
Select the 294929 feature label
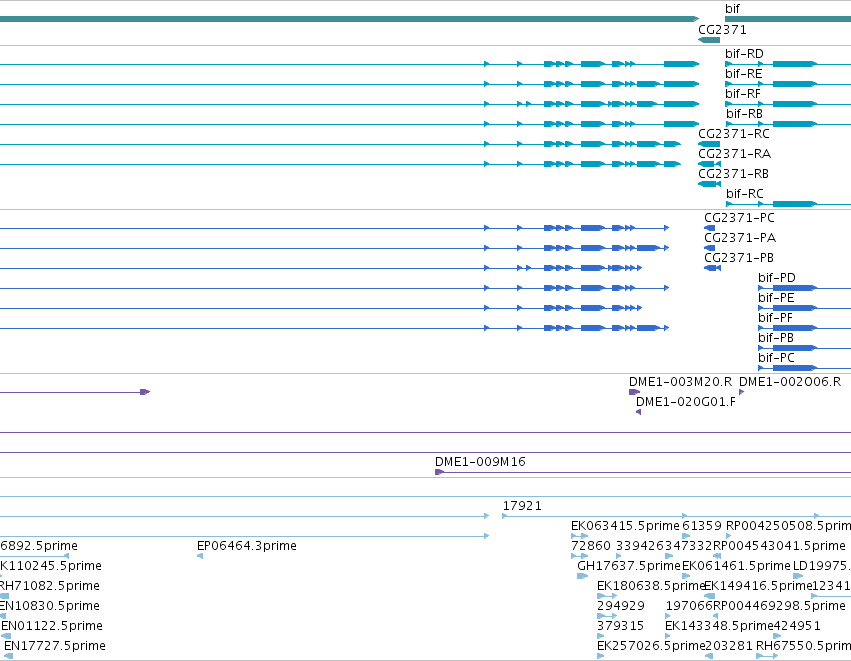tap(621, 606)
